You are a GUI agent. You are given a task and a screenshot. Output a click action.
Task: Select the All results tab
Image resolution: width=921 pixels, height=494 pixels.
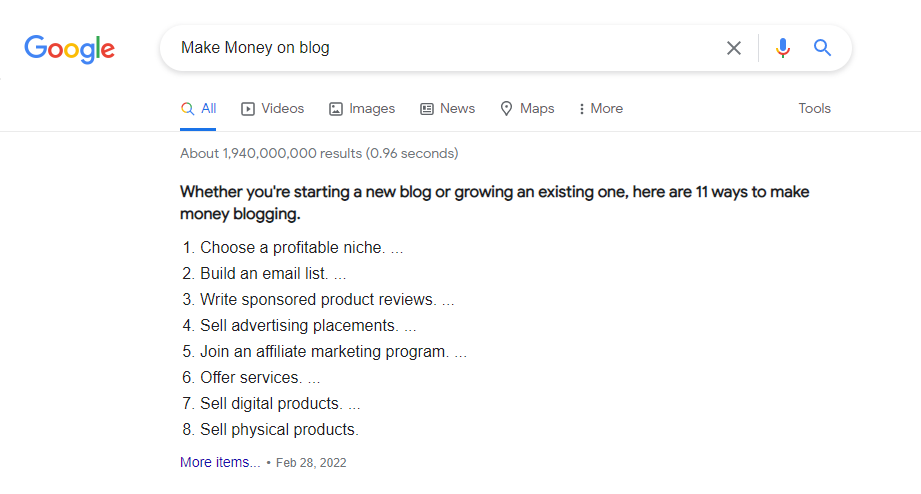click(x=198, y=109)
